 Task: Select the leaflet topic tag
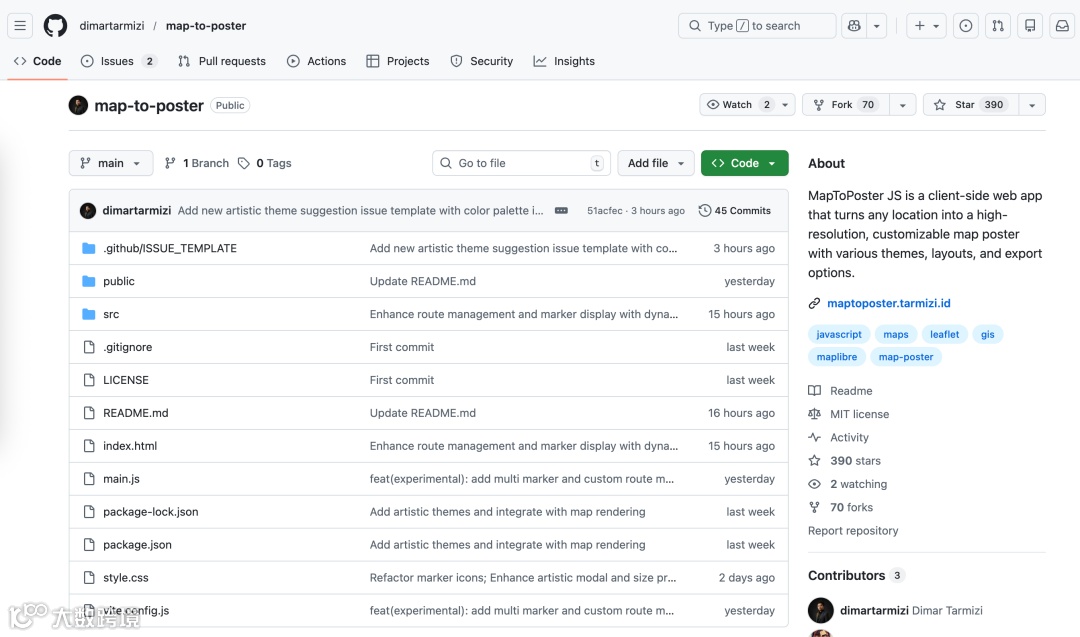(944, 334)
